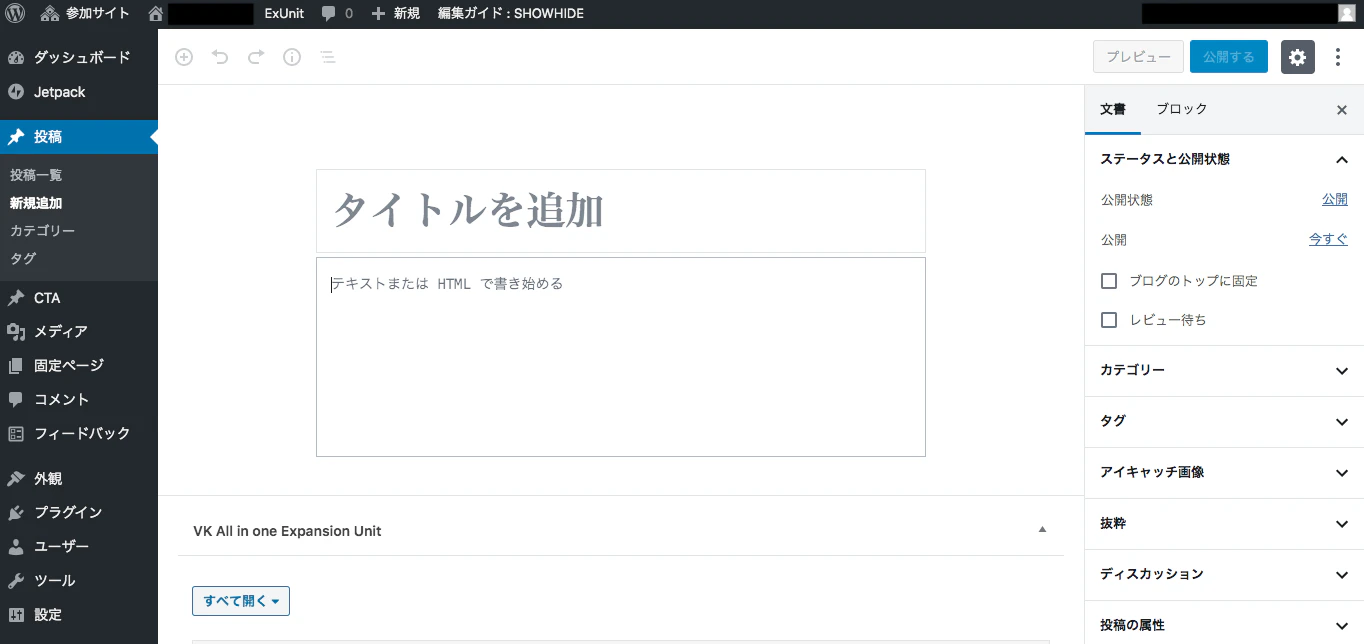Click the redo arrow icon
This screenshot has height=644, width=1364.
256,57
